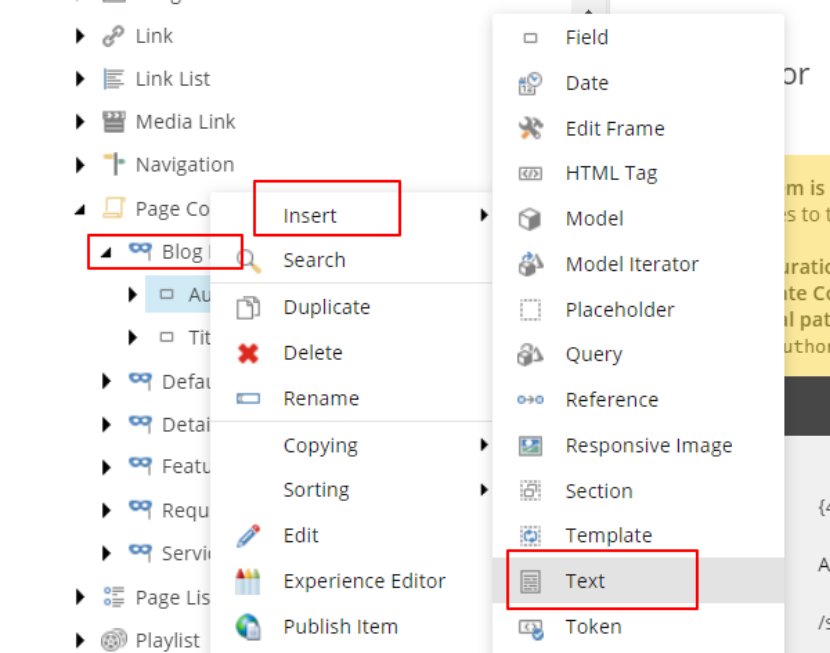The height and width of the screenshot is (653, 830).
Task: Click the Link List icon
Action: (113, 79)
